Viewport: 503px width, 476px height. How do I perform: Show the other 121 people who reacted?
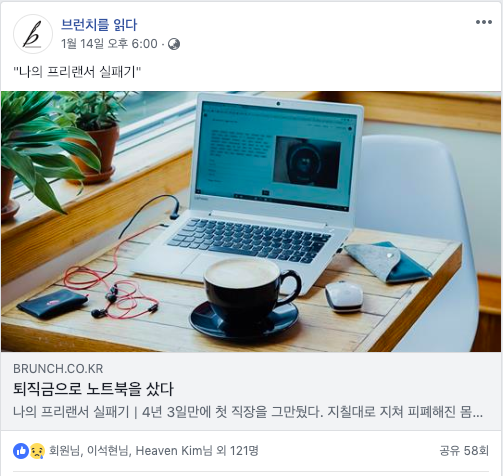point(237,451)
